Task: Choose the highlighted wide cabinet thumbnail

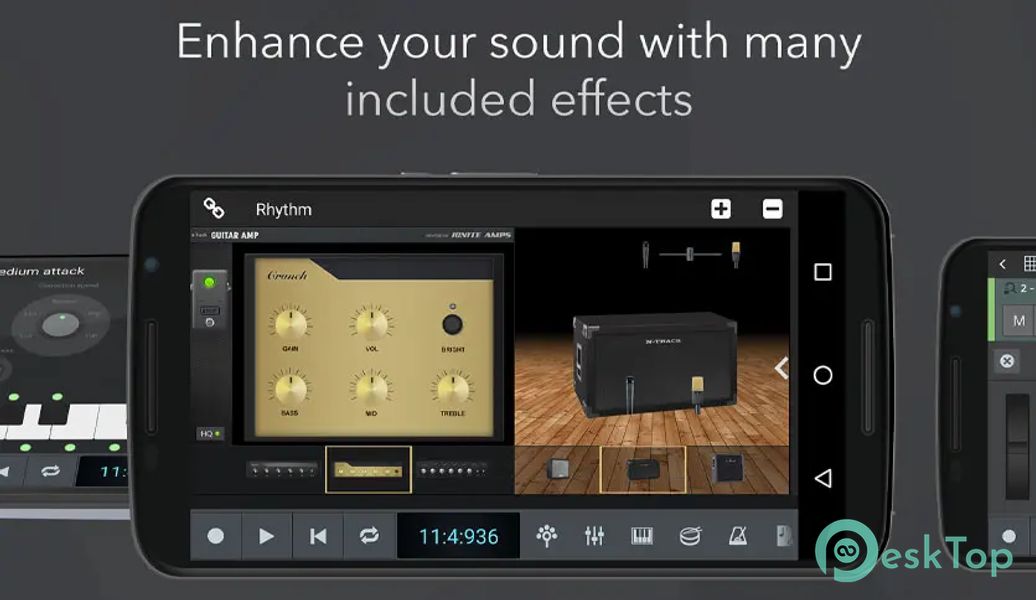Action: pos(642,470)
